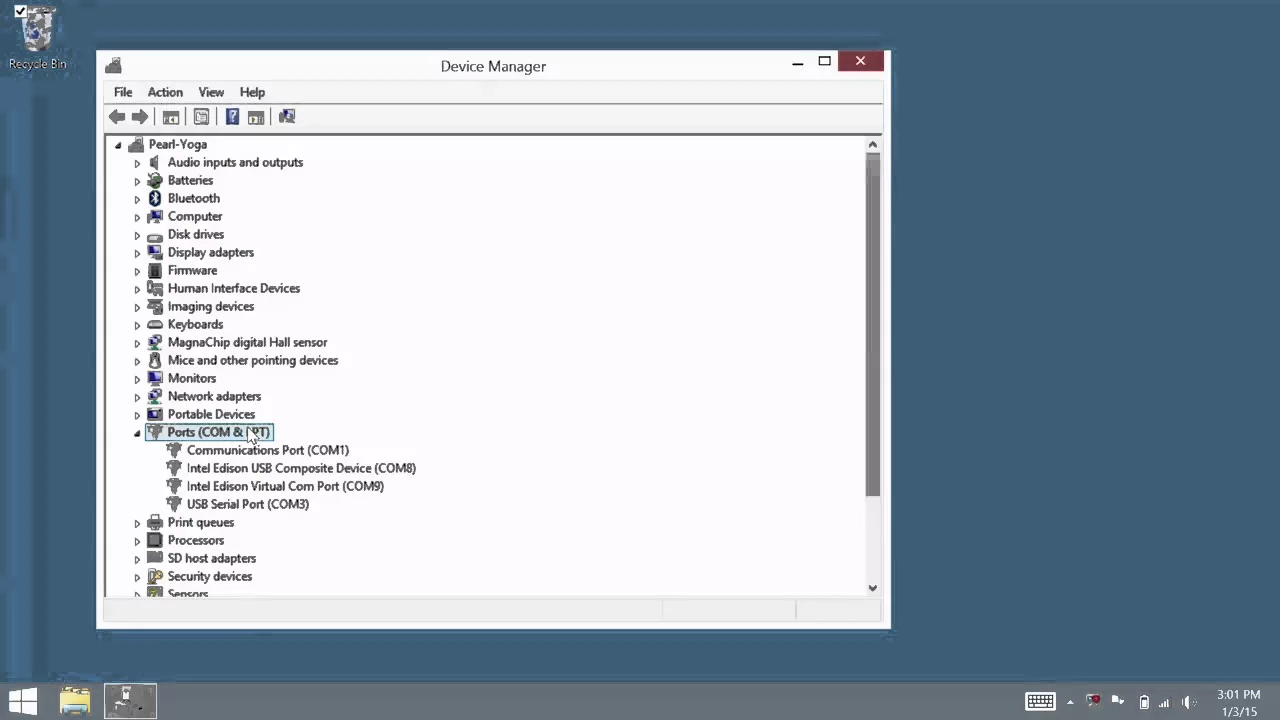Select Communications Port (COM1)
Screen dimensions: 1280x720
click(268, 450)
